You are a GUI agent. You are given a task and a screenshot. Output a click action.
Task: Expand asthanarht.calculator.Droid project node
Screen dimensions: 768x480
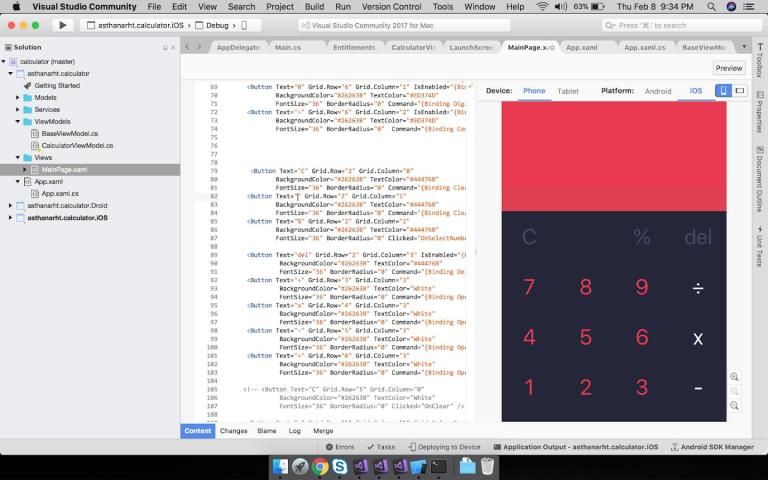10,205
